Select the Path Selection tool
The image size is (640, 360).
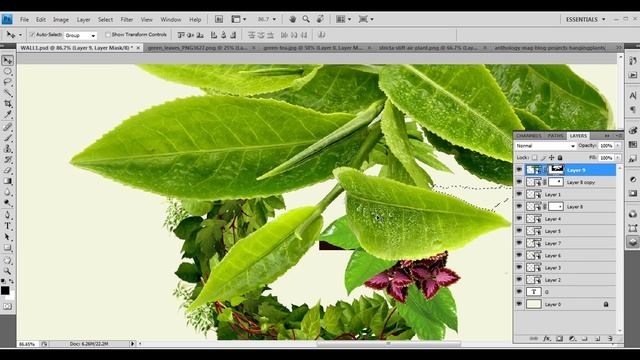[8, 237]
